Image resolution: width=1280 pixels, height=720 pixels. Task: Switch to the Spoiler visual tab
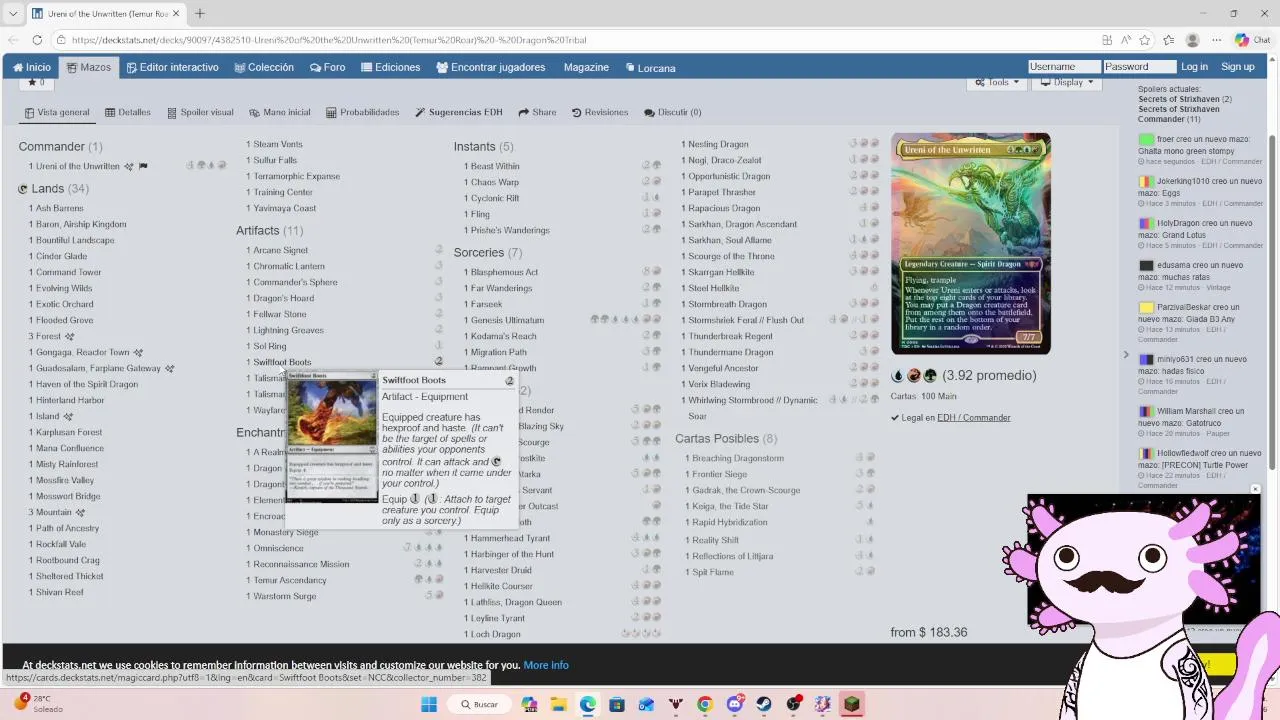coord(200,112)
